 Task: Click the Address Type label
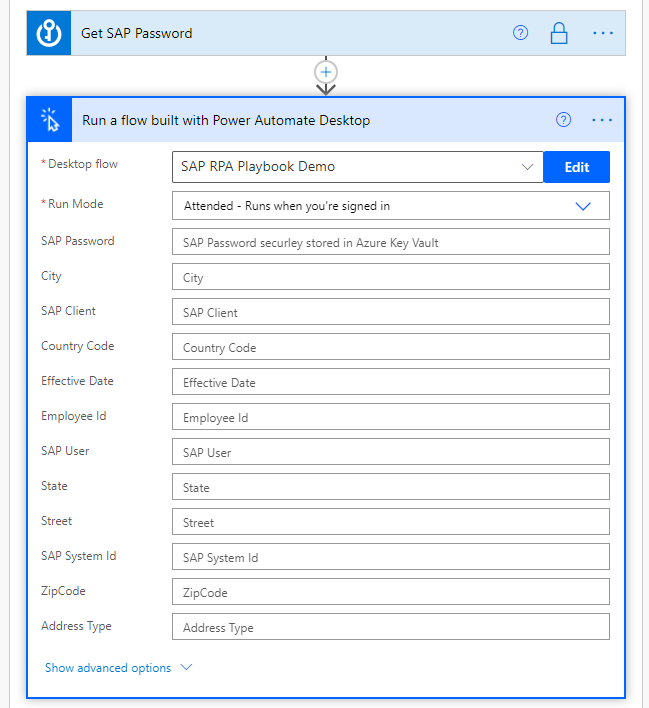point(76,626)
